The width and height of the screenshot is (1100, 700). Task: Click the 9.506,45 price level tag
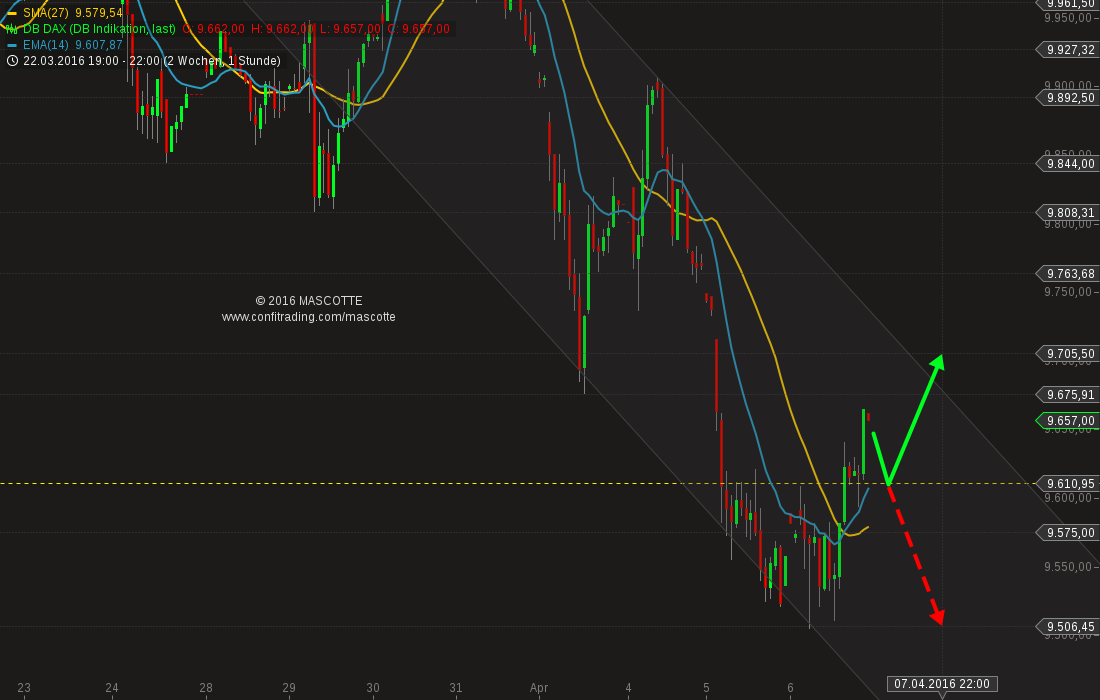(1066, 626)
